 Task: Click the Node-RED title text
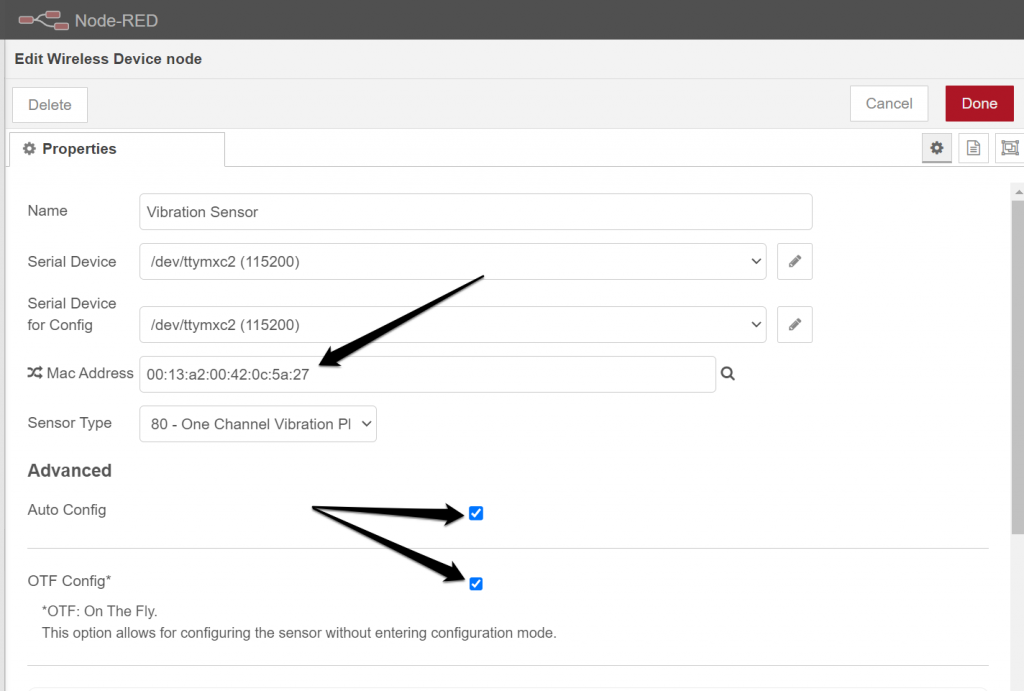click(116, 20)
